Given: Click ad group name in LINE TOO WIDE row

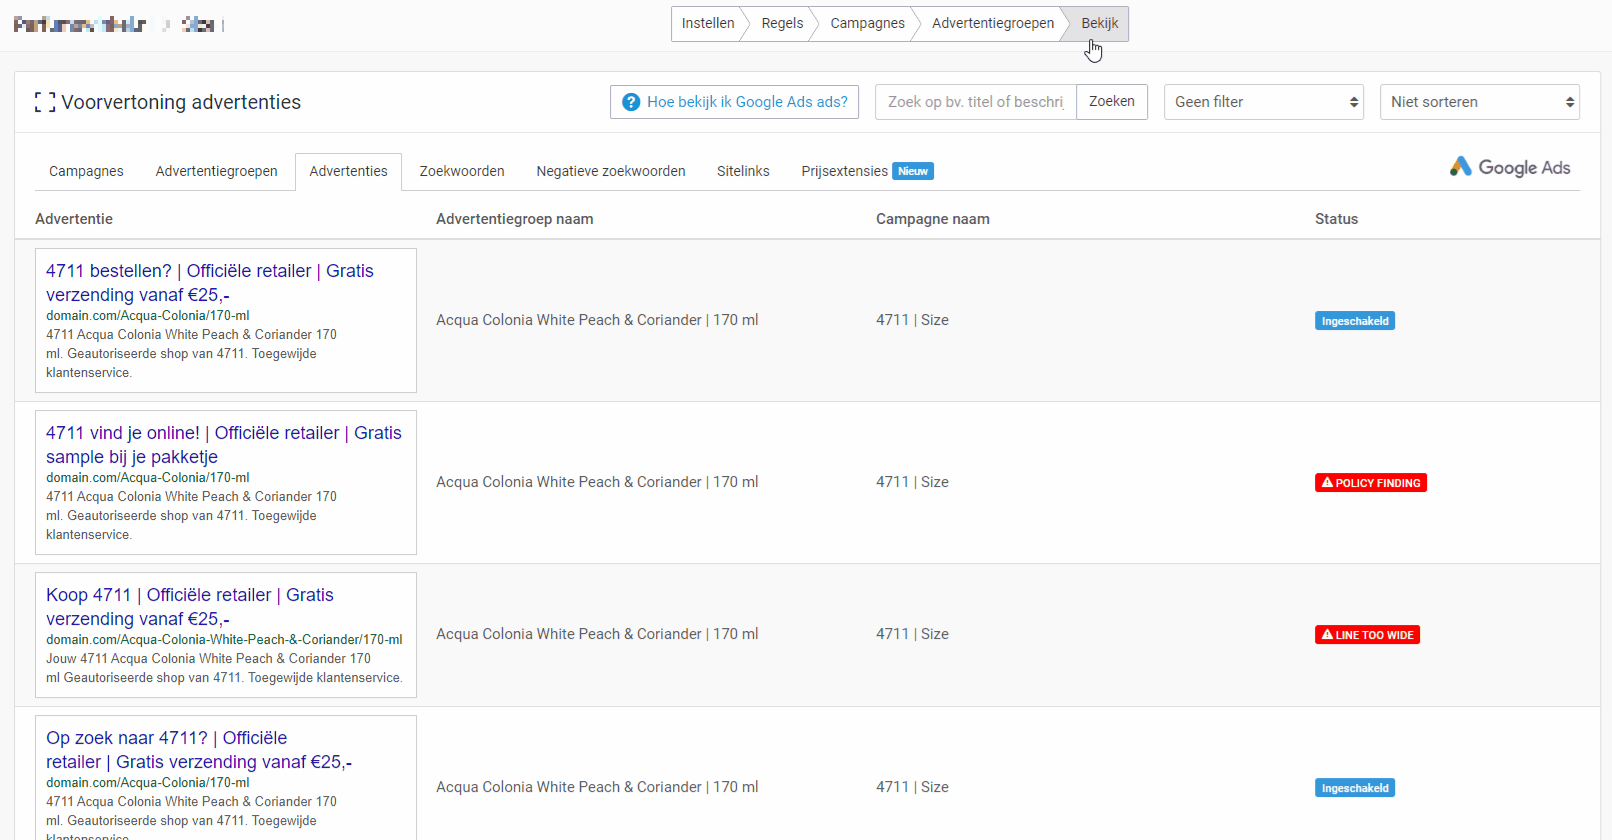Looking at the screenshot, I should point(597,634).
